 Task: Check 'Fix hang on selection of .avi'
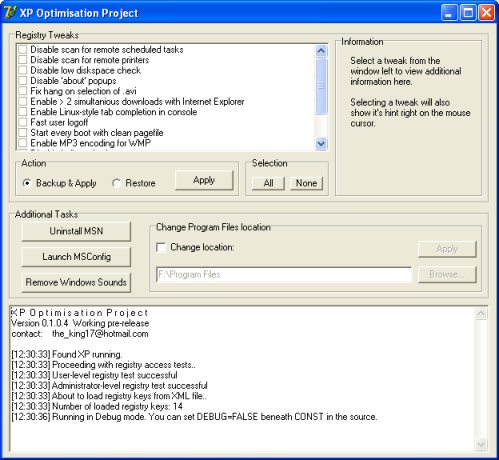click(x=23, y=91)
